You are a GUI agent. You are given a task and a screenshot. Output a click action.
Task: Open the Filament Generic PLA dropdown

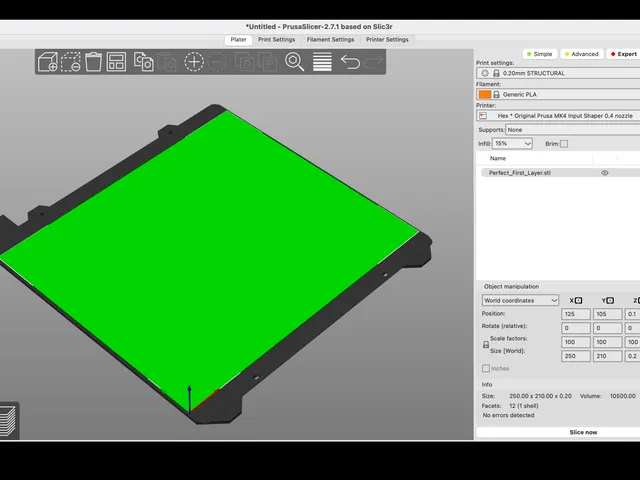(558, 94)
